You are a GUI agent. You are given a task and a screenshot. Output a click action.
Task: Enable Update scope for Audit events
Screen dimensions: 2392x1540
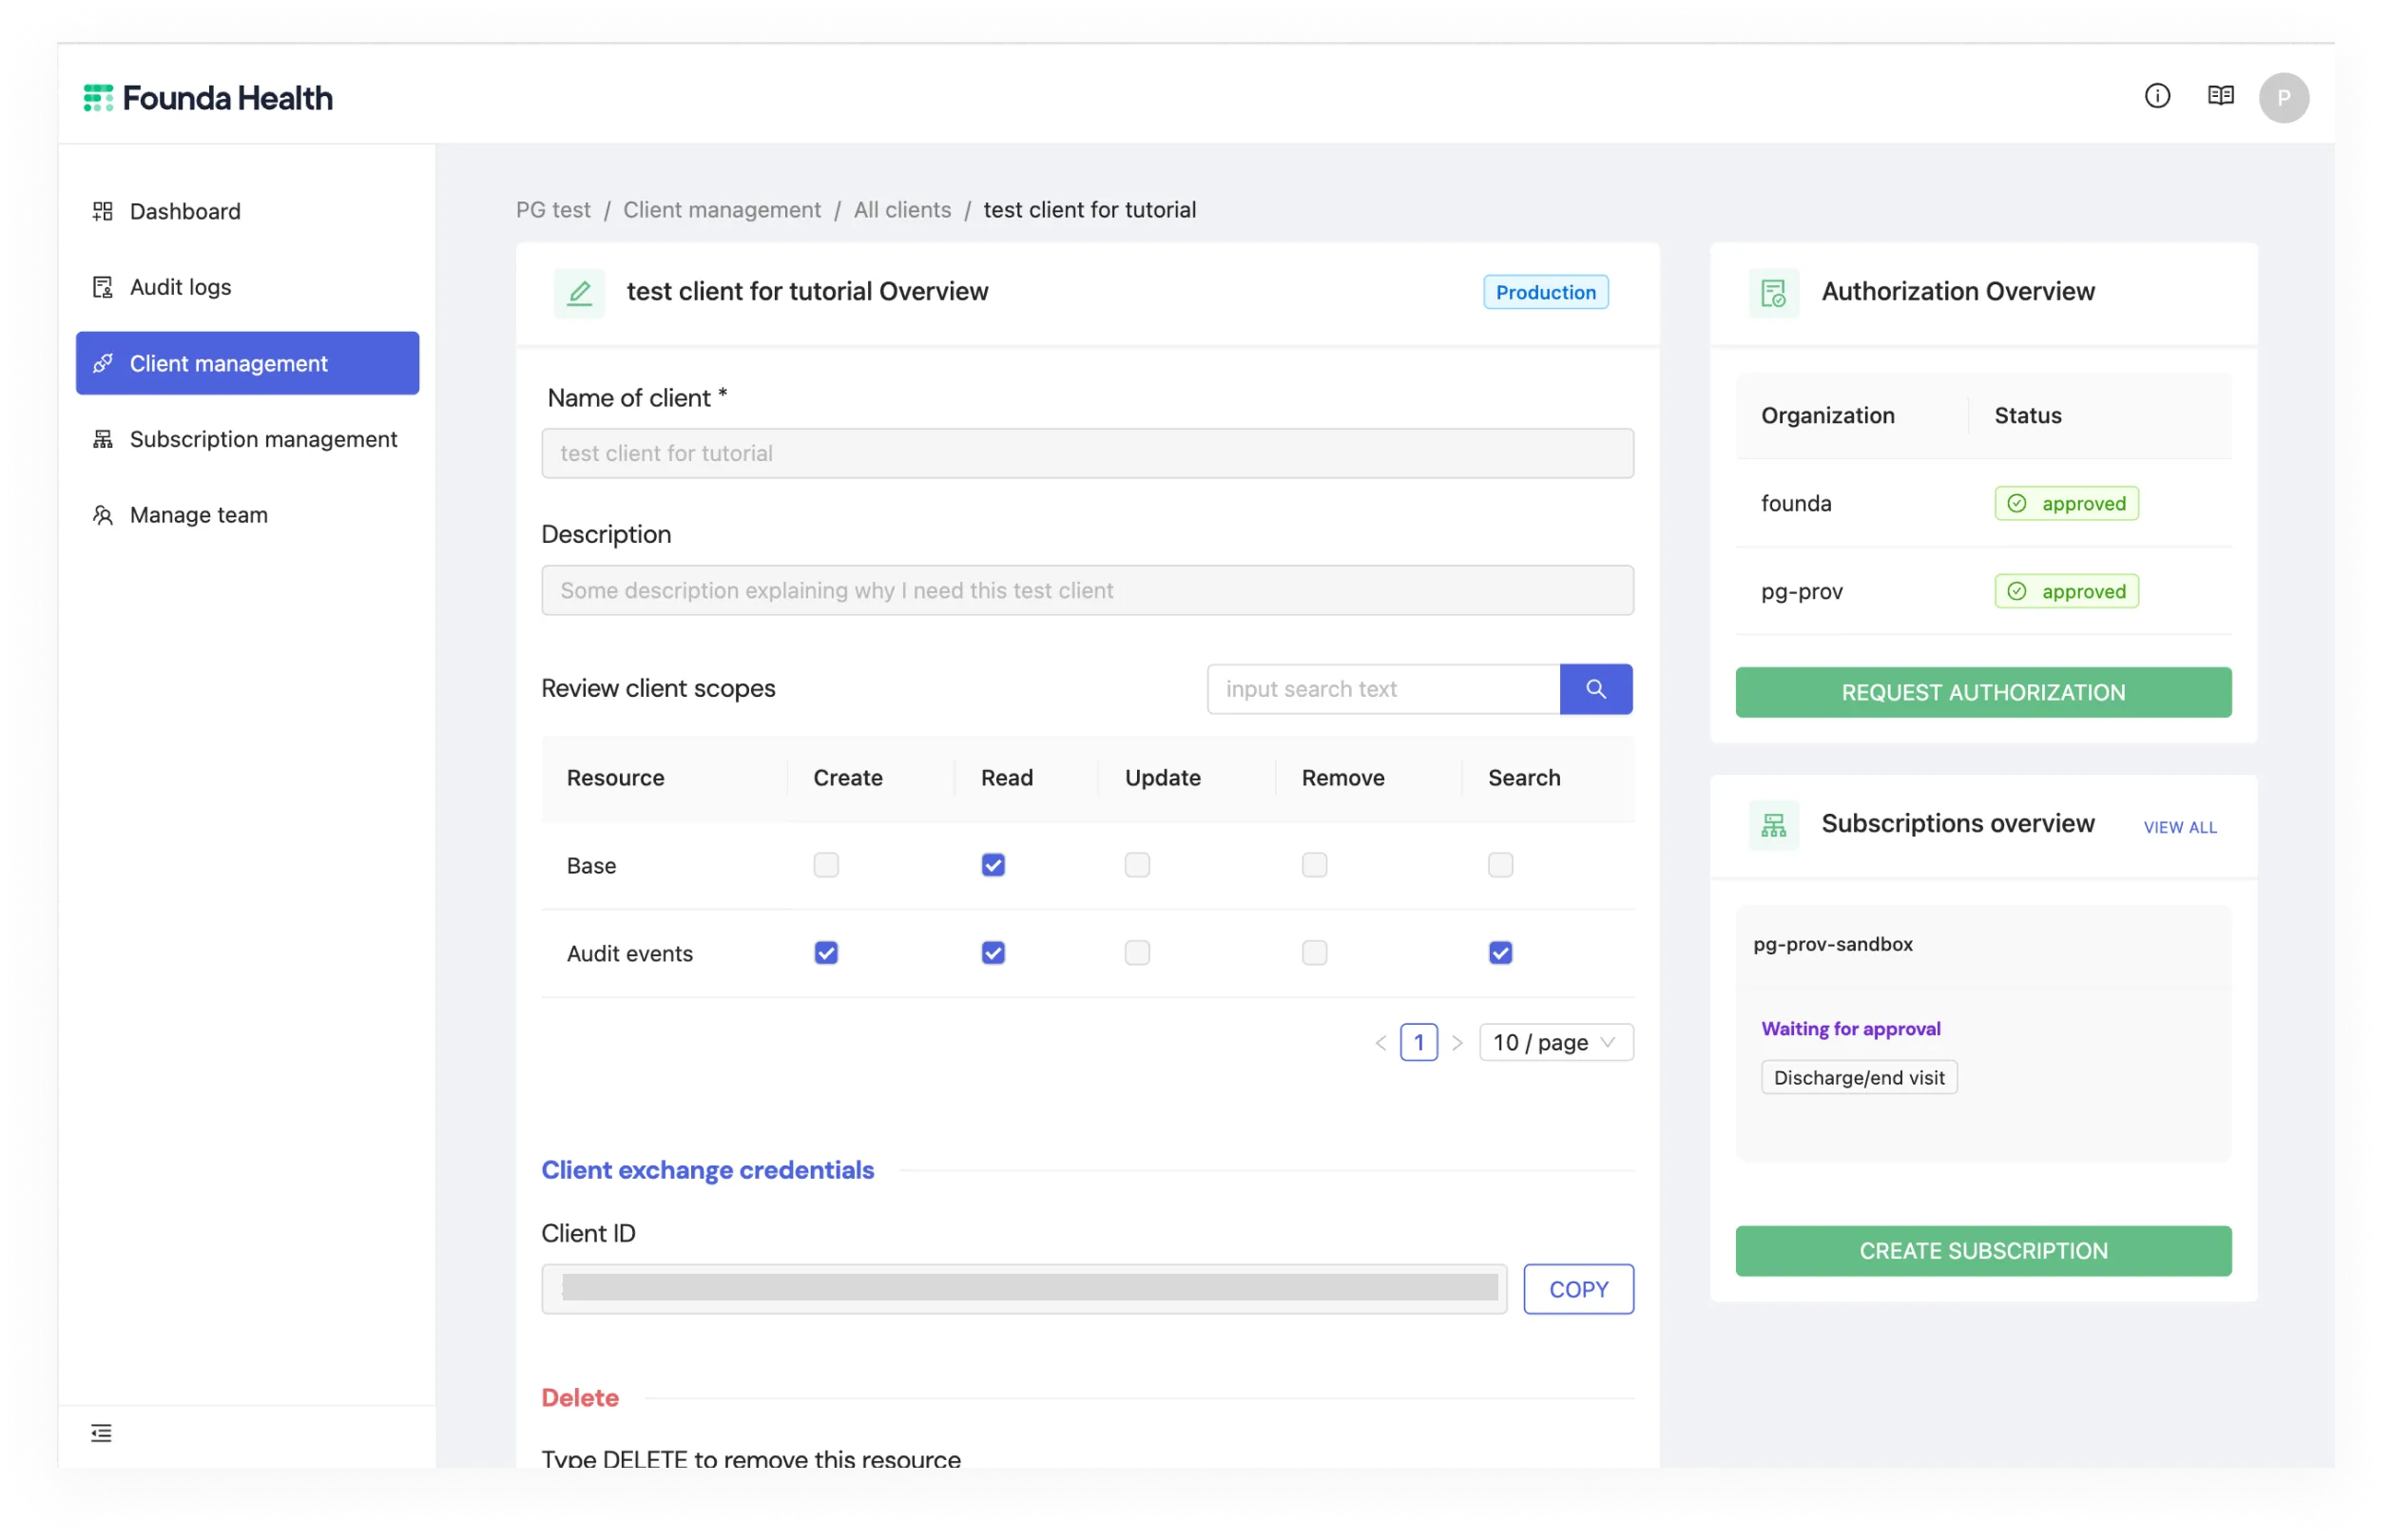[1137, 953]
